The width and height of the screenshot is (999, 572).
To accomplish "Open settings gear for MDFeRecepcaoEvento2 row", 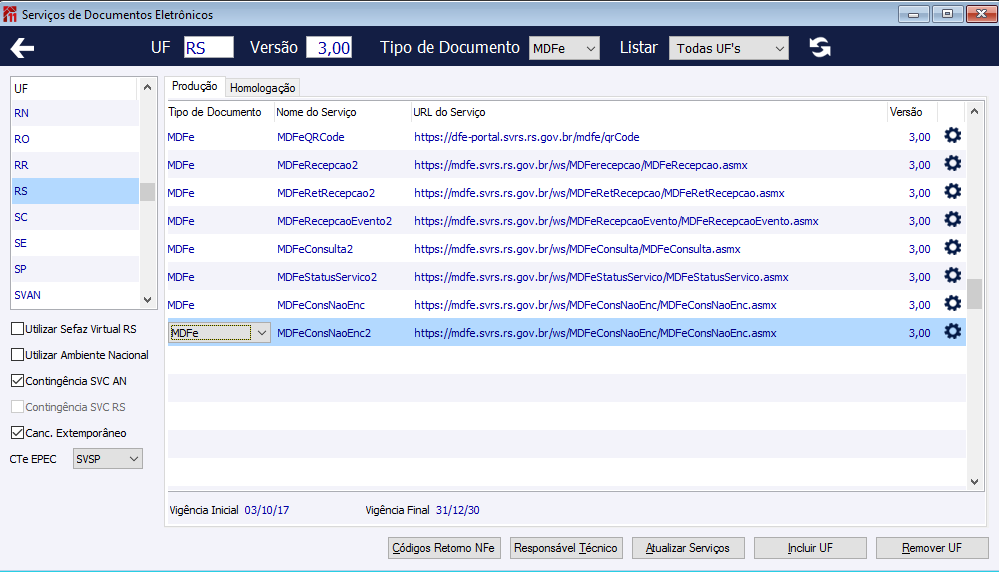I will point(952,220).
